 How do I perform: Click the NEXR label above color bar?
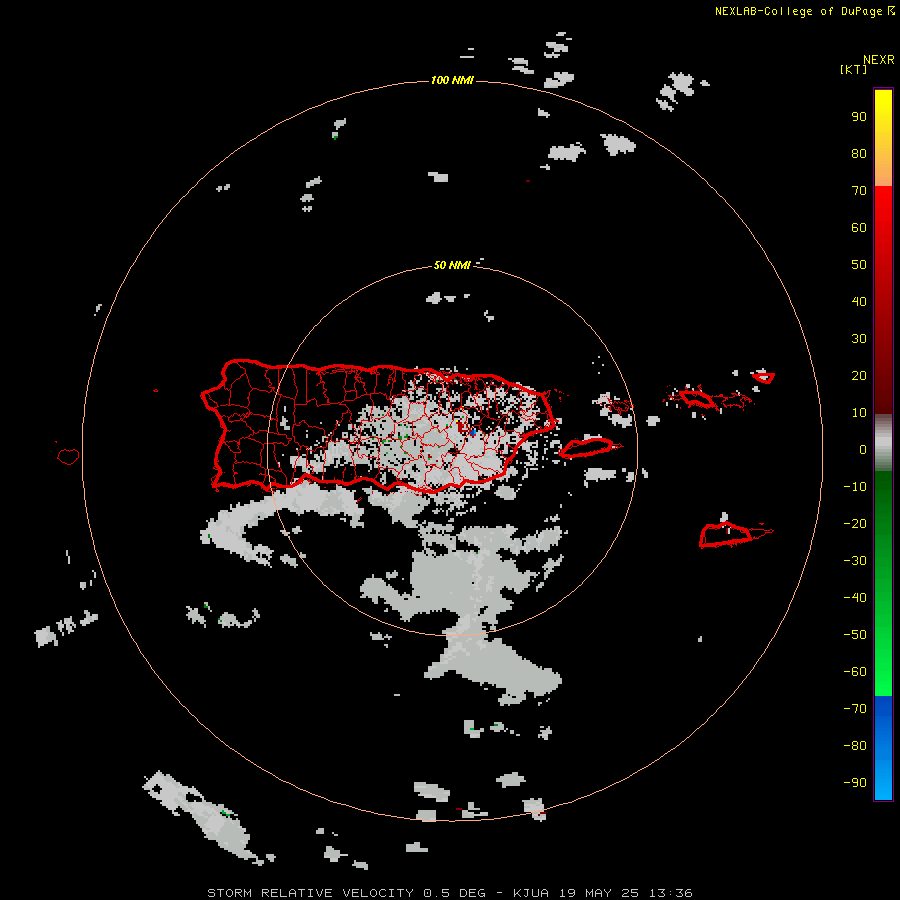click(879, 60)
